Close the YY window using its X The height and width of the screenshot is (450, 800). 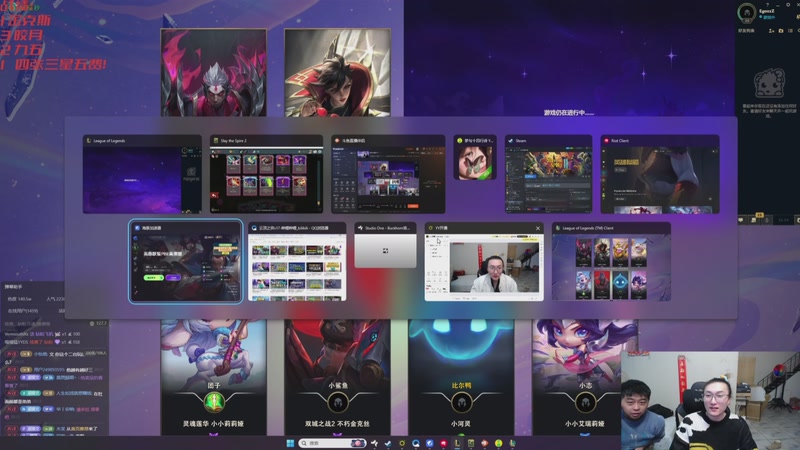coord(538,228)
